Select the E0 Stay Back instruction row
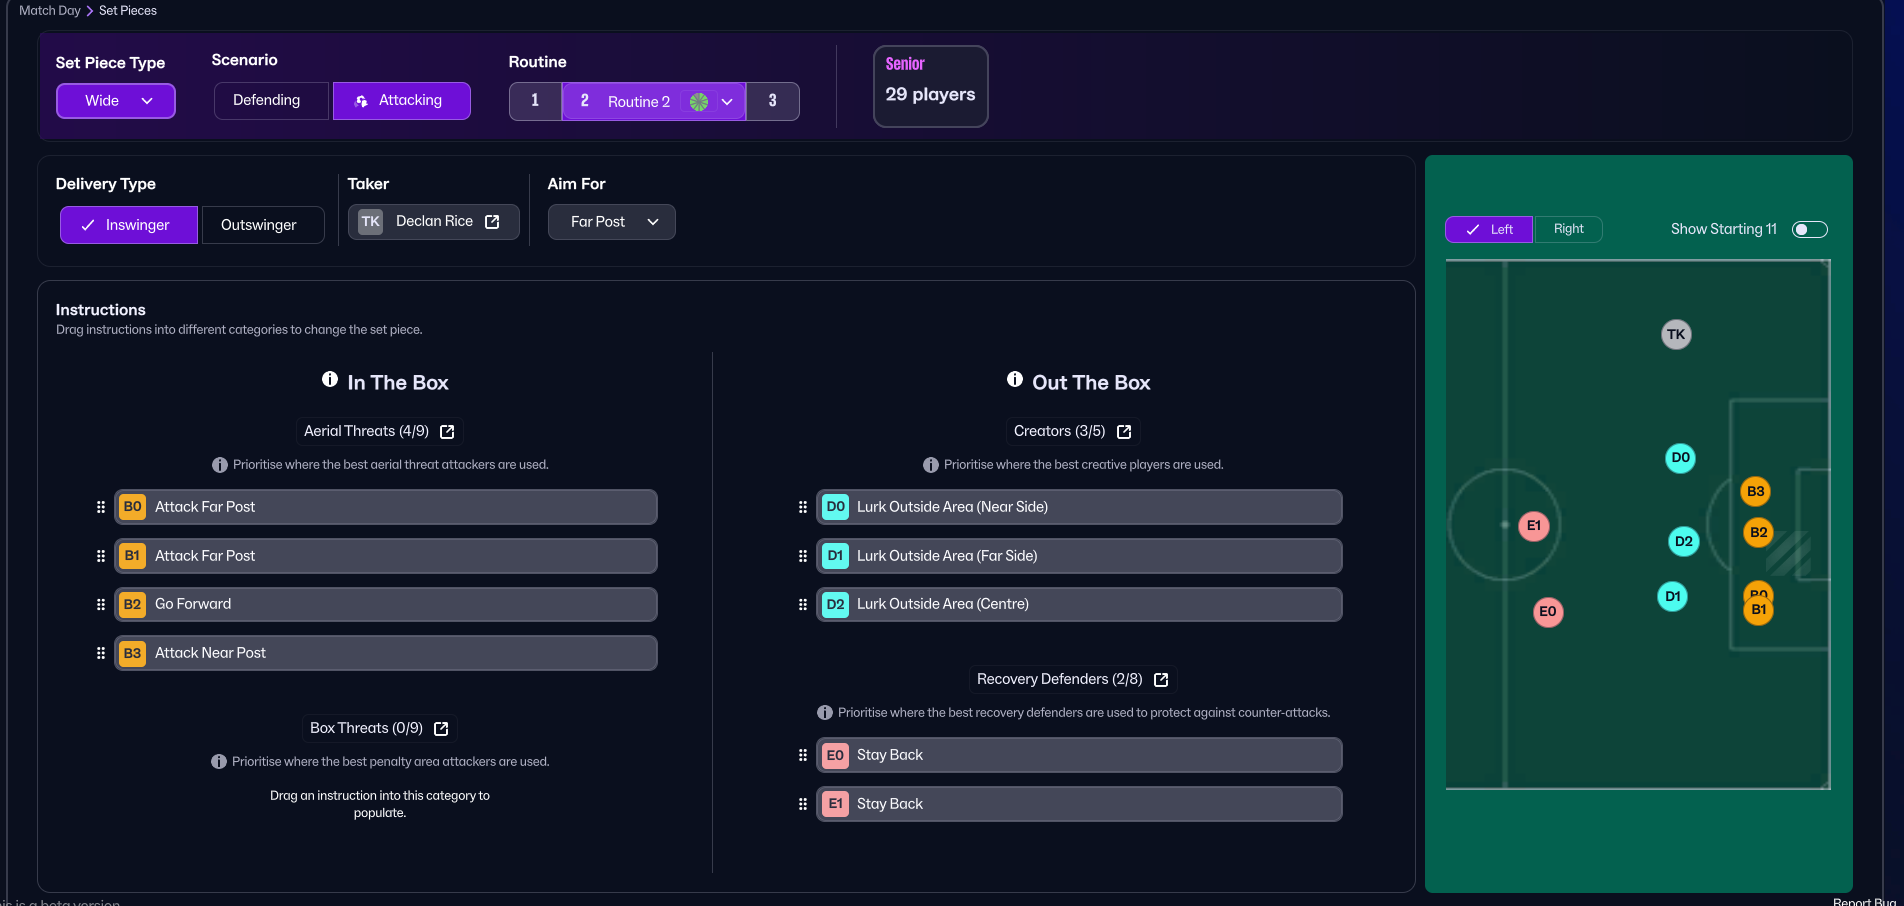 (1078, 755)
